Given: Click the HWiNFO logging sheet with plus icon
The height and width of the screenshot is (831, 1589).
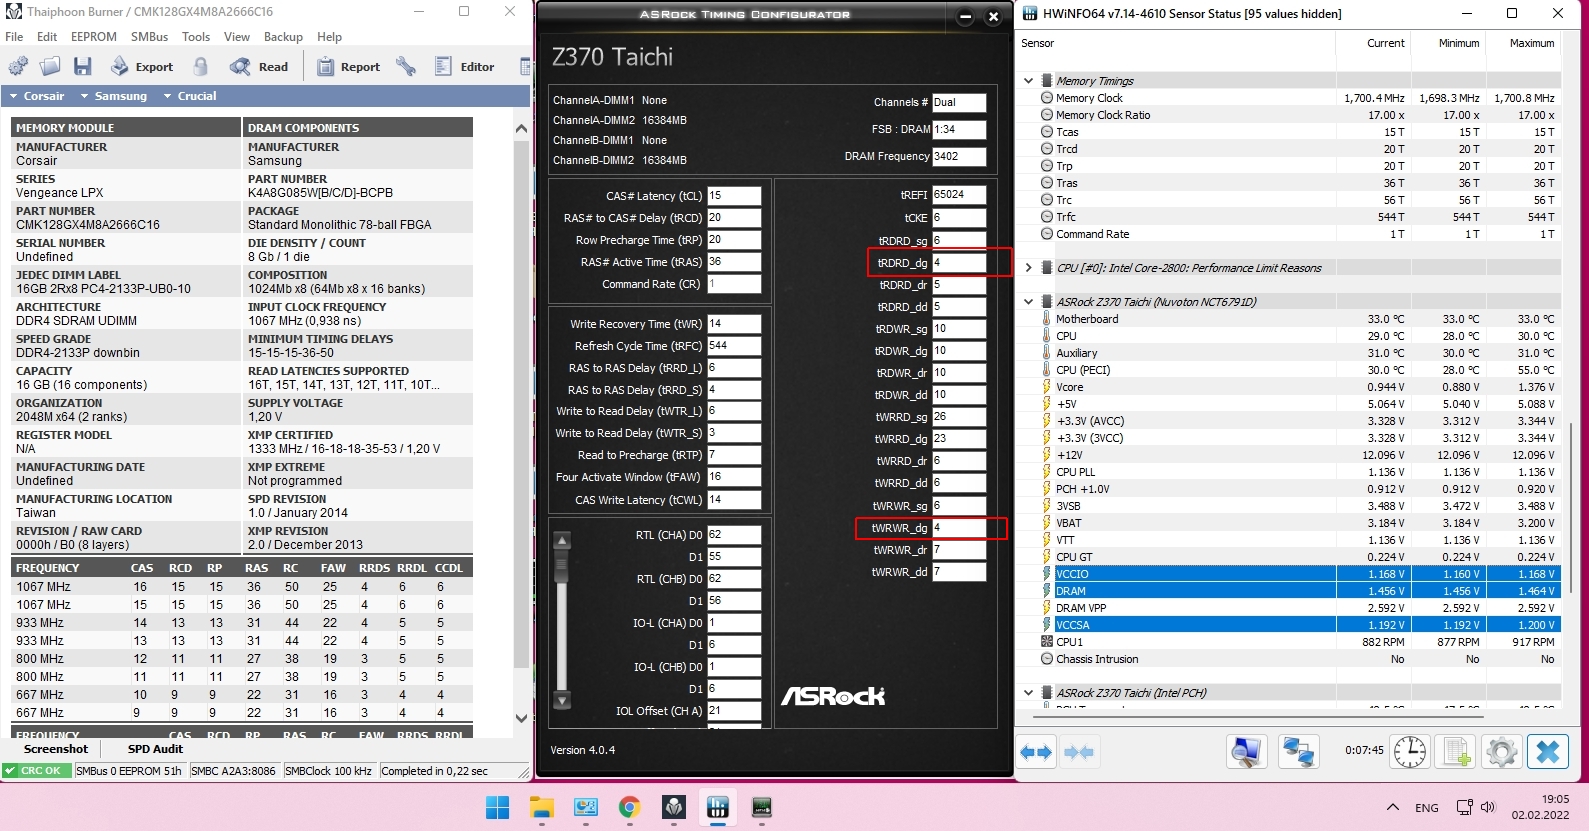Looking at the screenshot, I should (1456, 752).
